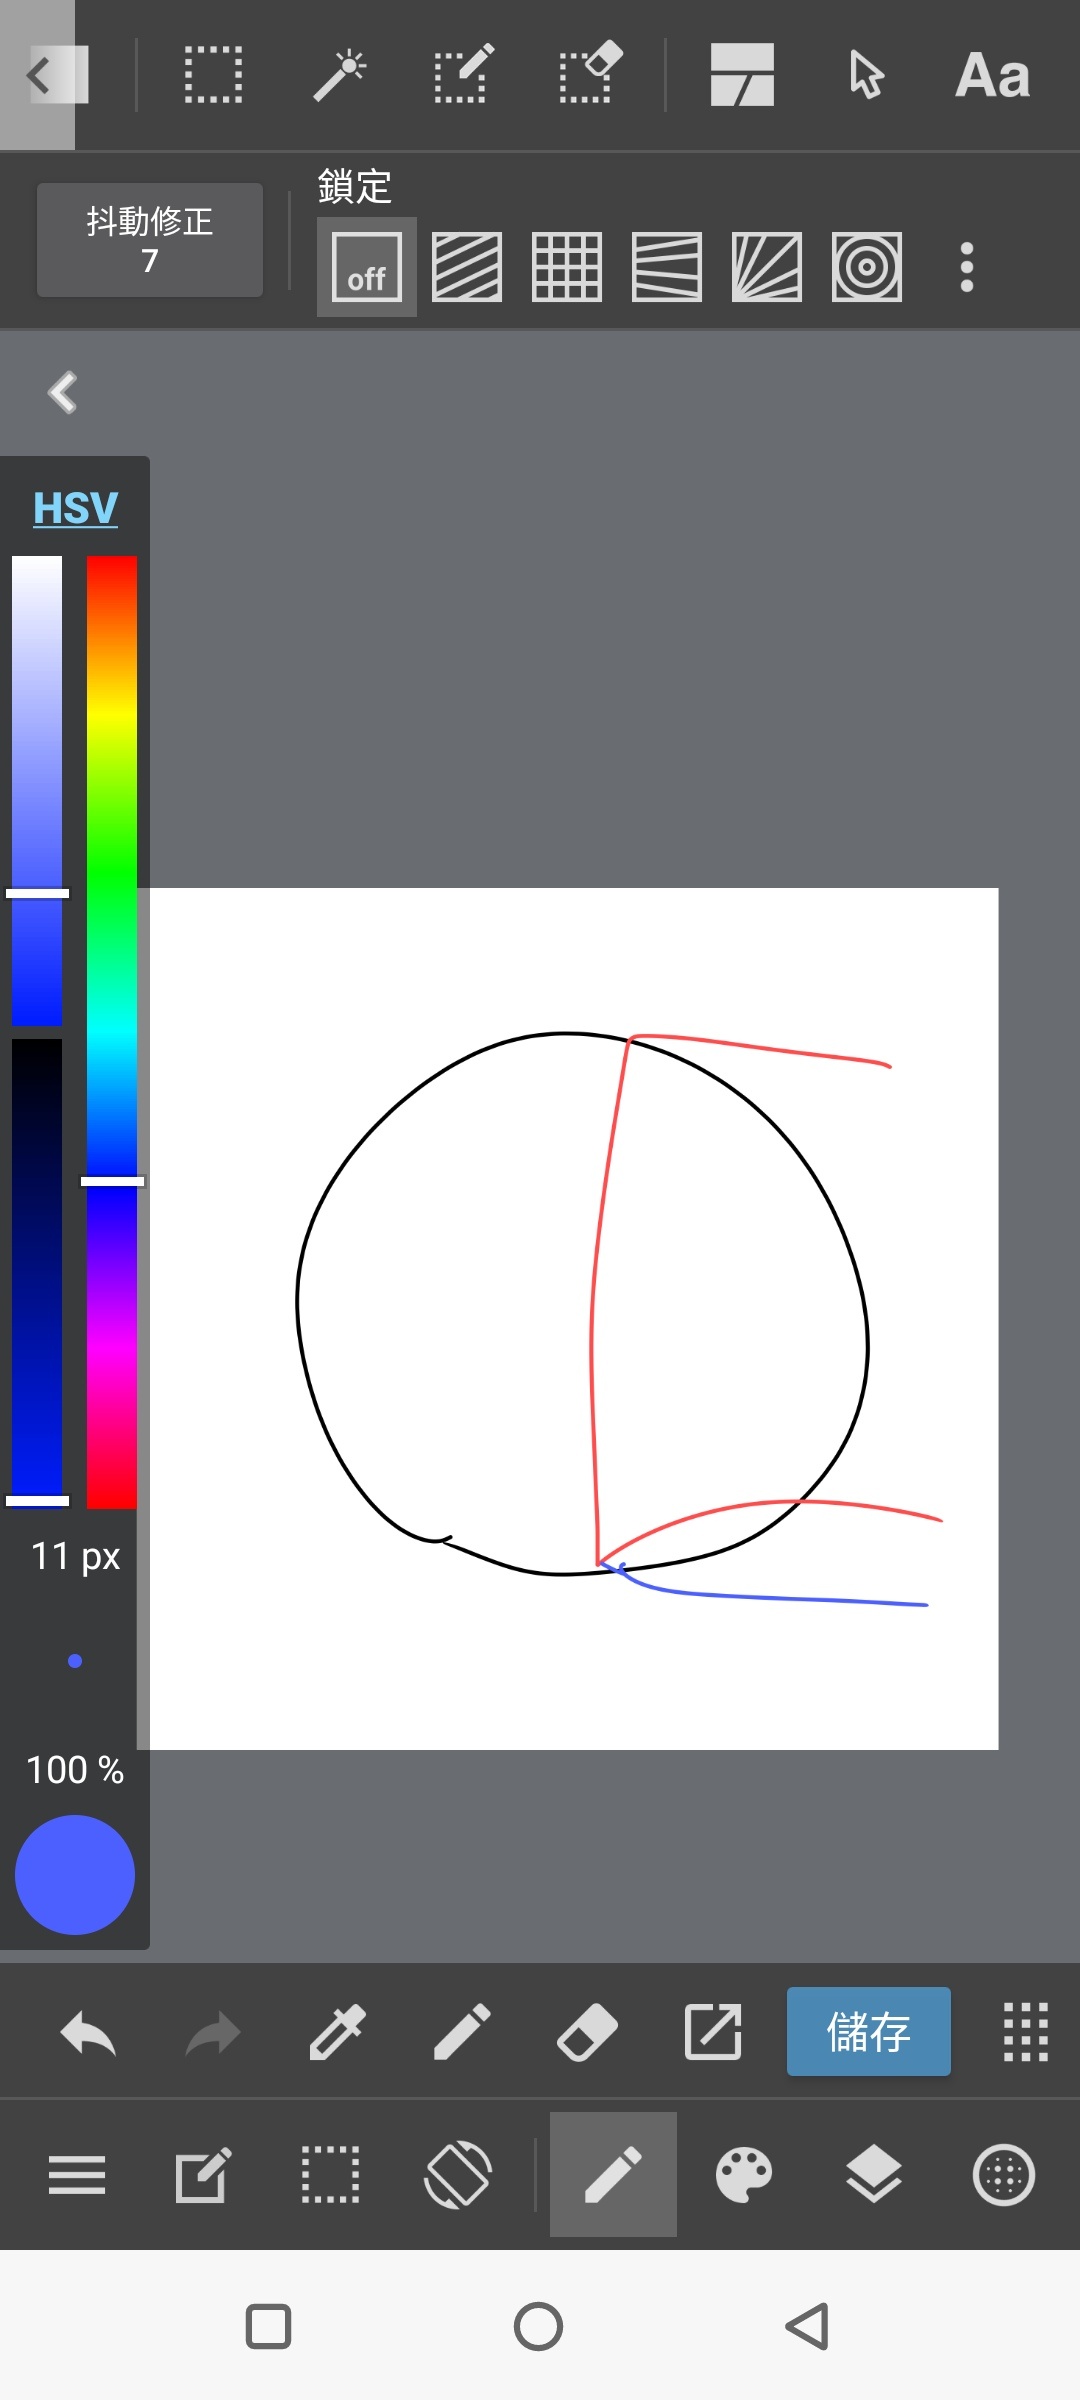Select the selection pen tool
1080x2400 pixels.
463,75
